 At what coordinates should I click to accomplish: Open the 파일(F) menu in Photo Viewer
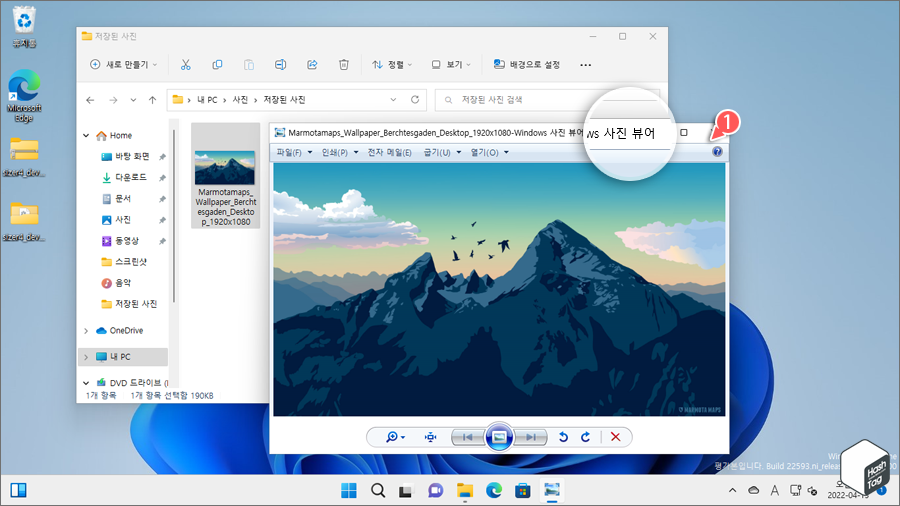click(294, 153)
